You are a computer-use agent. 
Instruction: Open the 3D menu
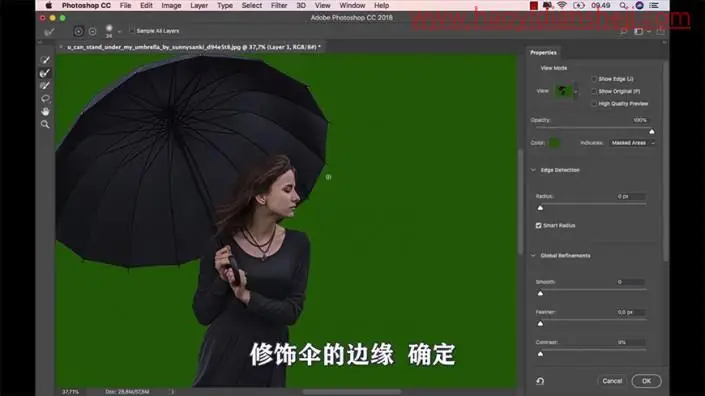(301, 5)
